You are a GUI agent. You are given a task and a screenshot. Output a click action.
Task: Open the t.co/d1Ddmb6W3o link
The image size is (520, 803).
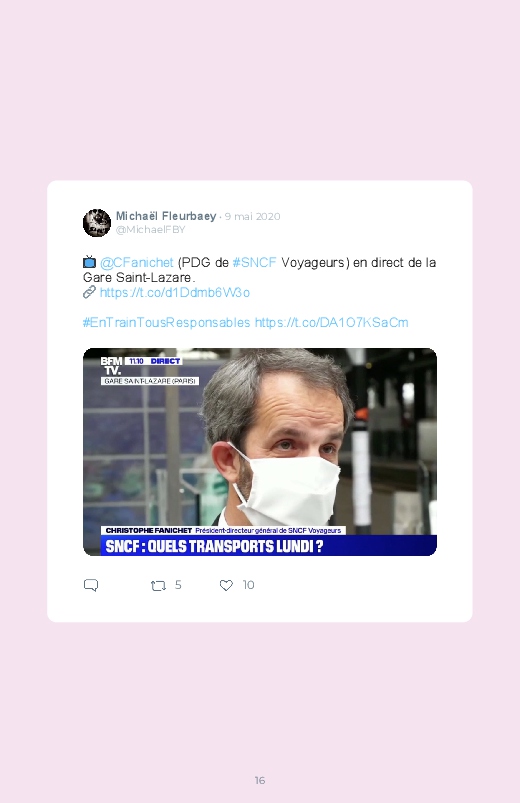175,292
